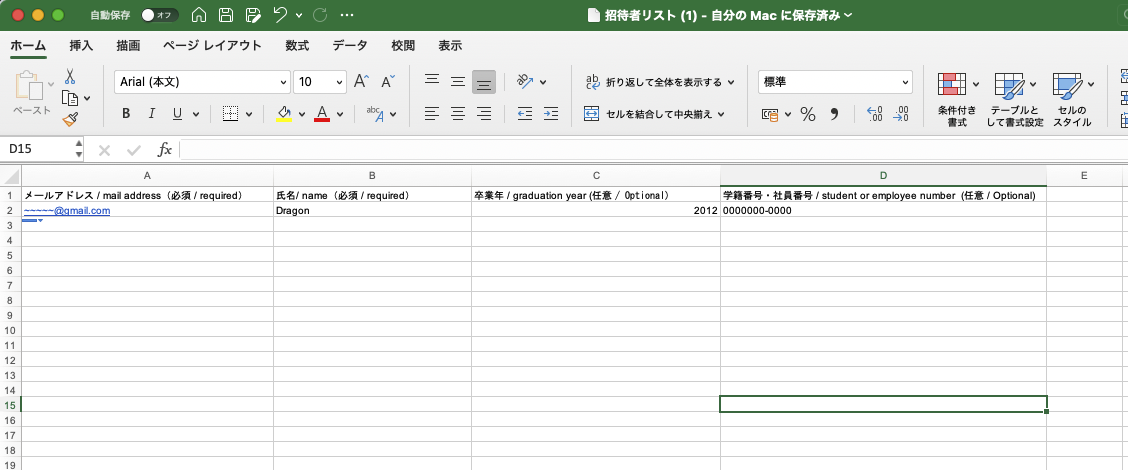This screenshot has width=1128, height=470.
Task: Toggle Italic formatting
Action: coord(152,114)
